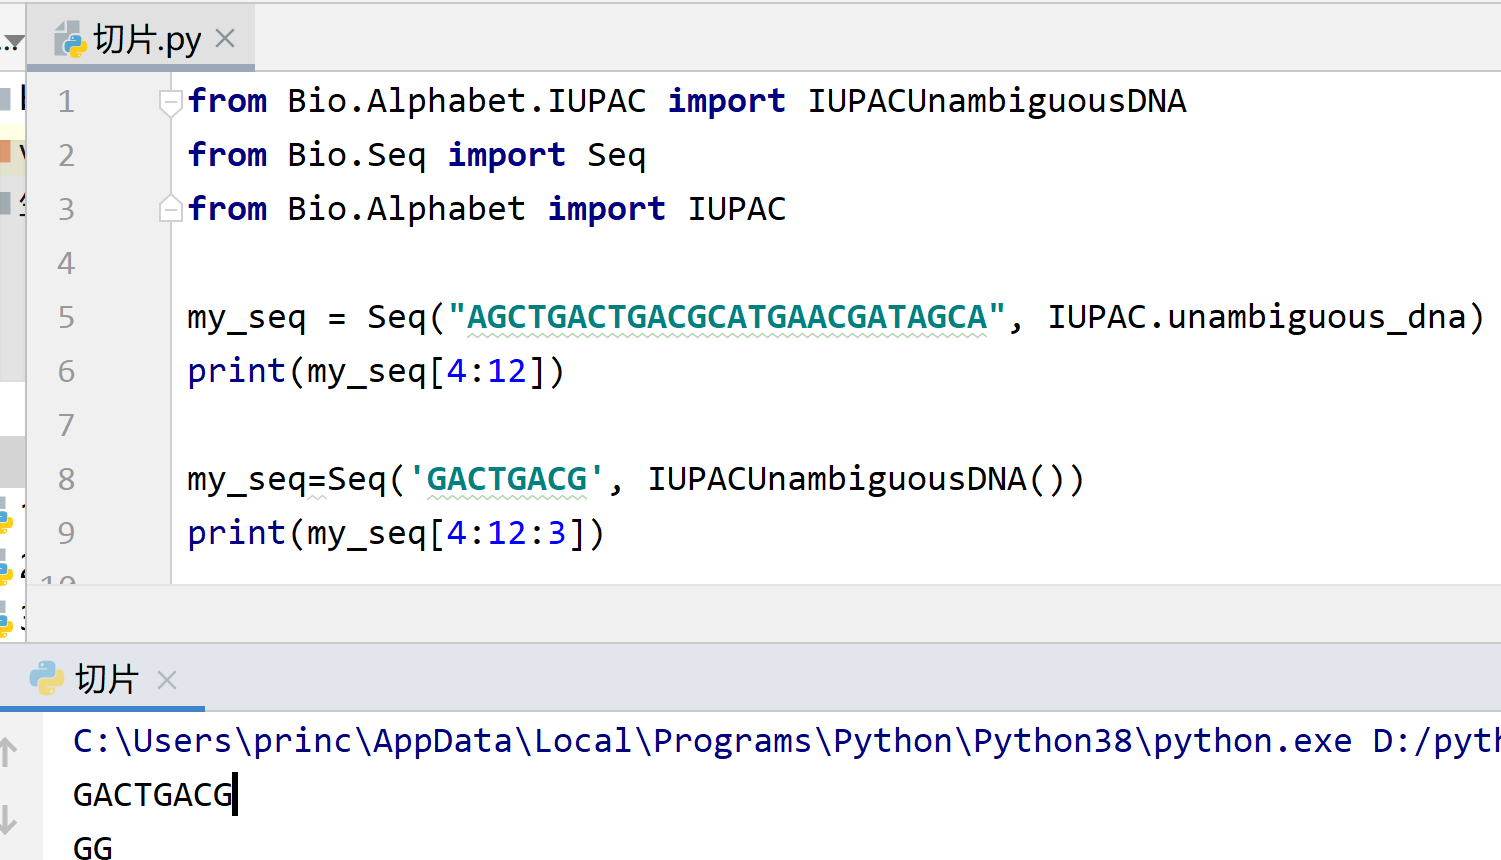Click line number 9 in the editor gutter
This screenshot has height=860, width=1501.
click(x=65, y=532)
